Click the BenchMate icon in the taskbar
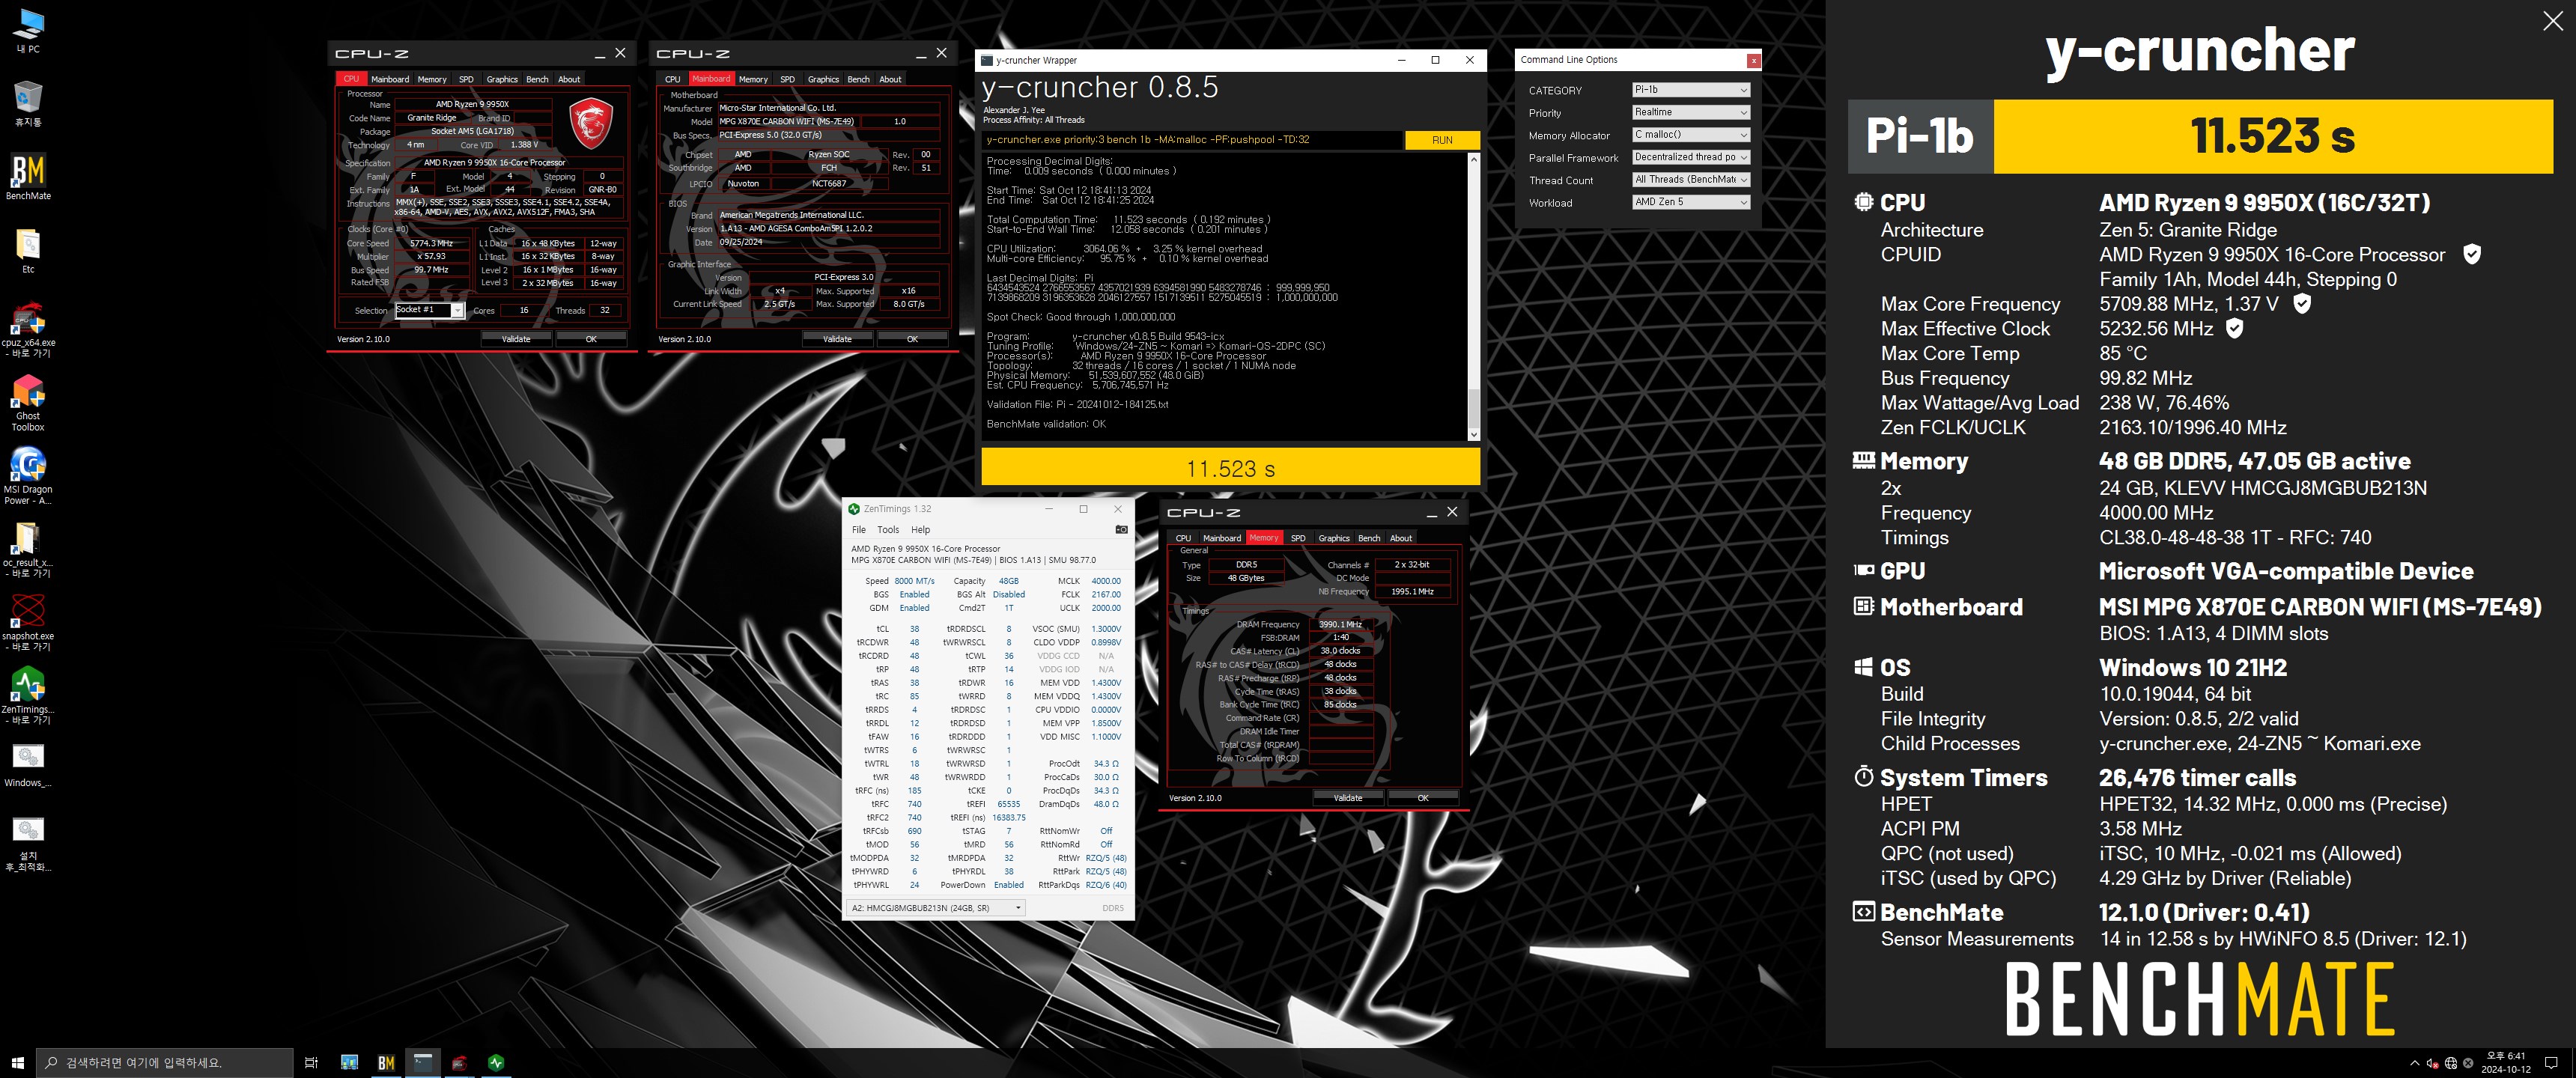The image size is (2576, 1078). click(386, 1062)
